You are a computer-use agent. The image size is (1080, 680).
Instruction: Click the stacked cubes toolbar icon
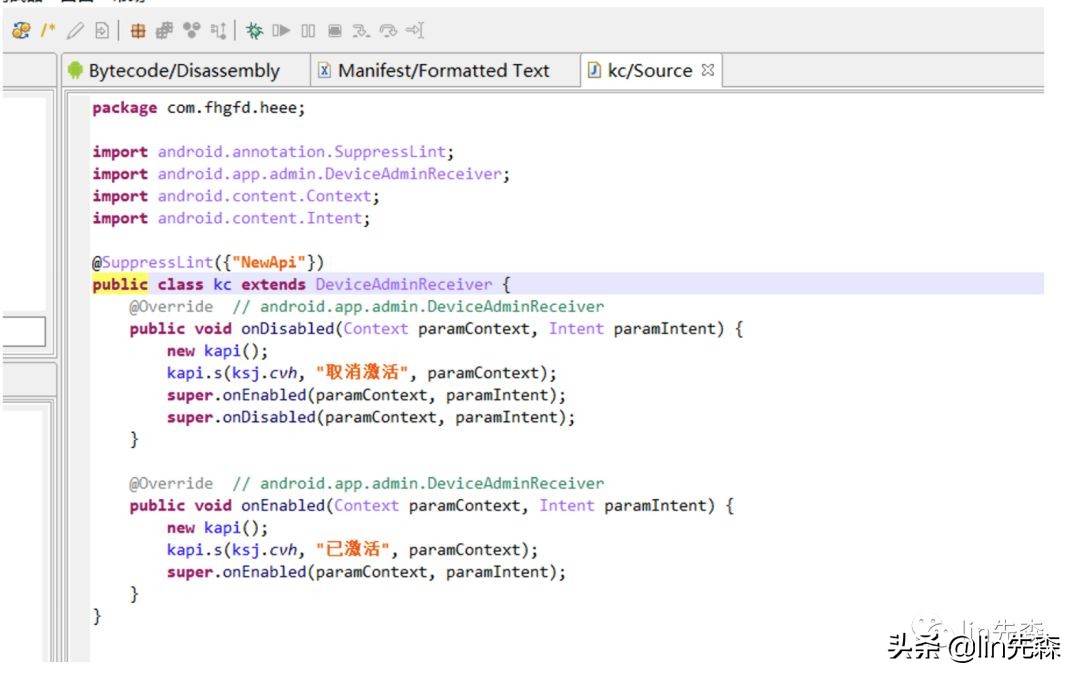[165, 31]
